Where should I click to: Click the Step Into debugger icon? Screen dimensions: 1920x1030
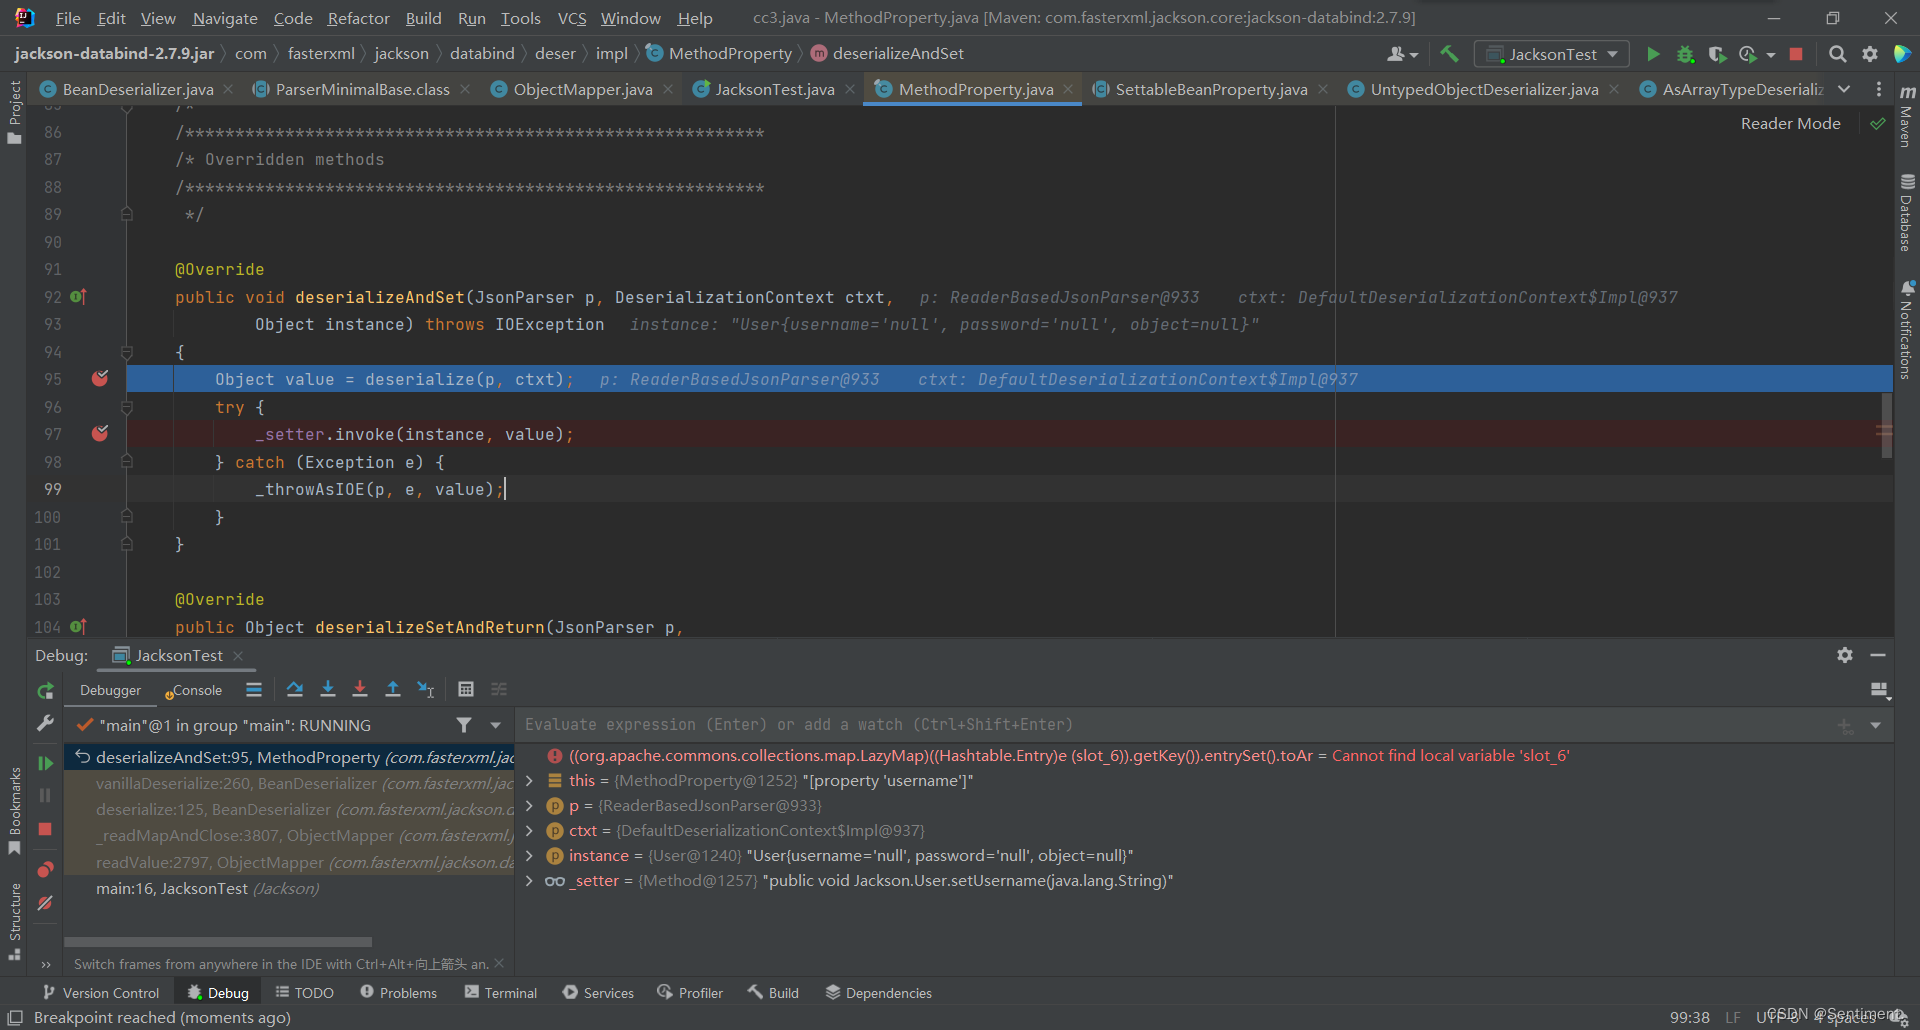(x=327, y=689)
